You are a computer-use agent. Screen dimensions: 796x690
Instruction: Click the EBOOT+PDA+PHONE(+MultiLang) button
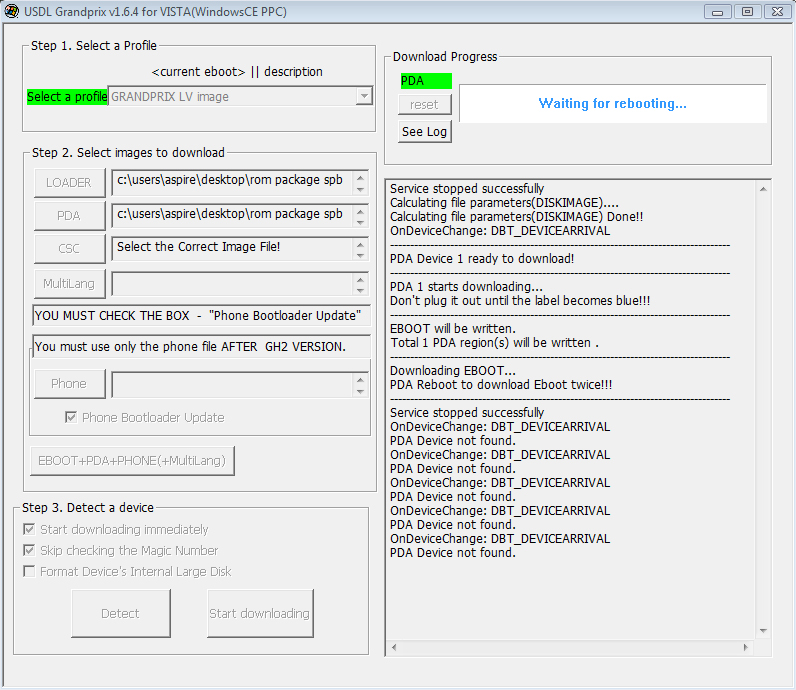[x=132, y=461]
